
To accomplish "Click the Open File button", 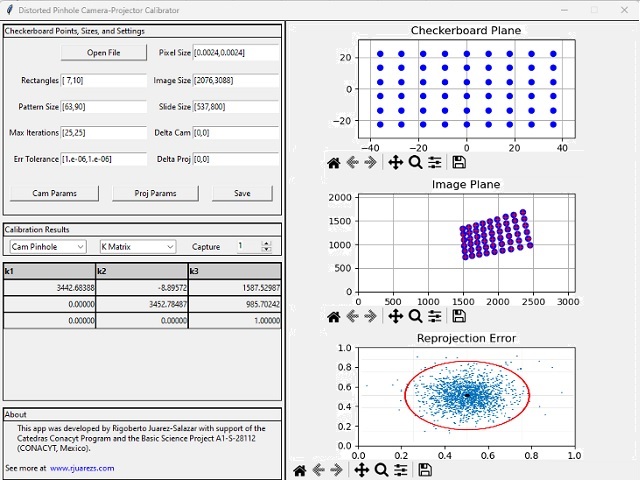I will pos(103,53).
